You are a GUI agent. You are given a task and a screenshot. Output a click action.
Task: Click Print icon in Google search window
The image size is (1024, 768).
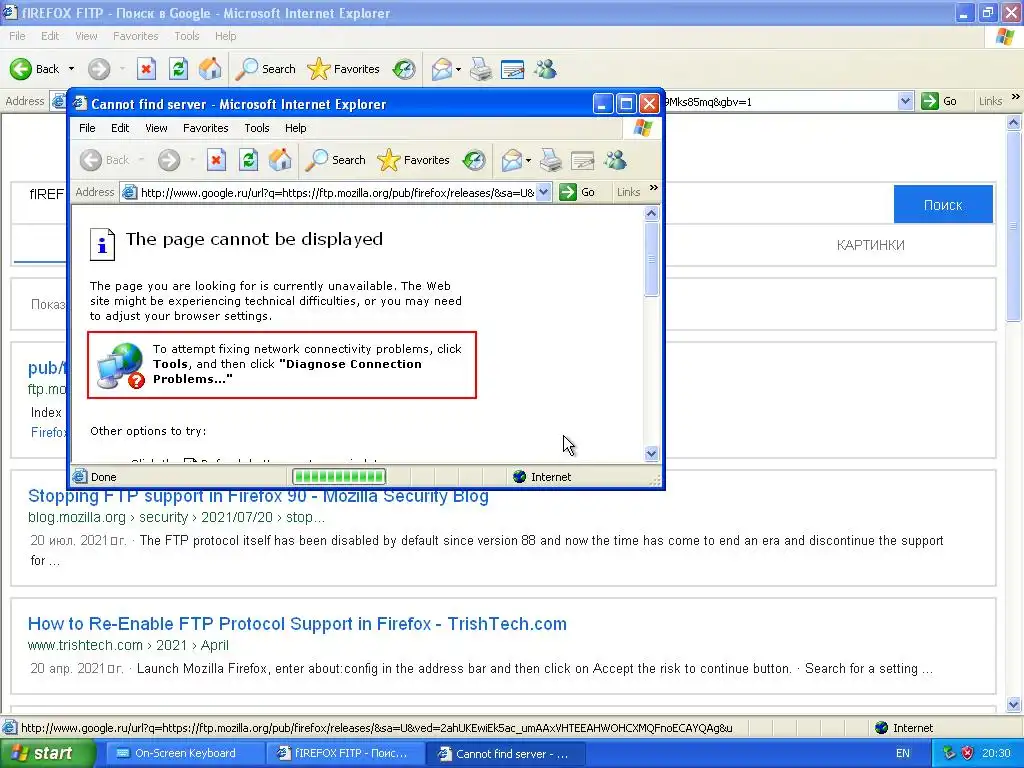coord(481,69)
